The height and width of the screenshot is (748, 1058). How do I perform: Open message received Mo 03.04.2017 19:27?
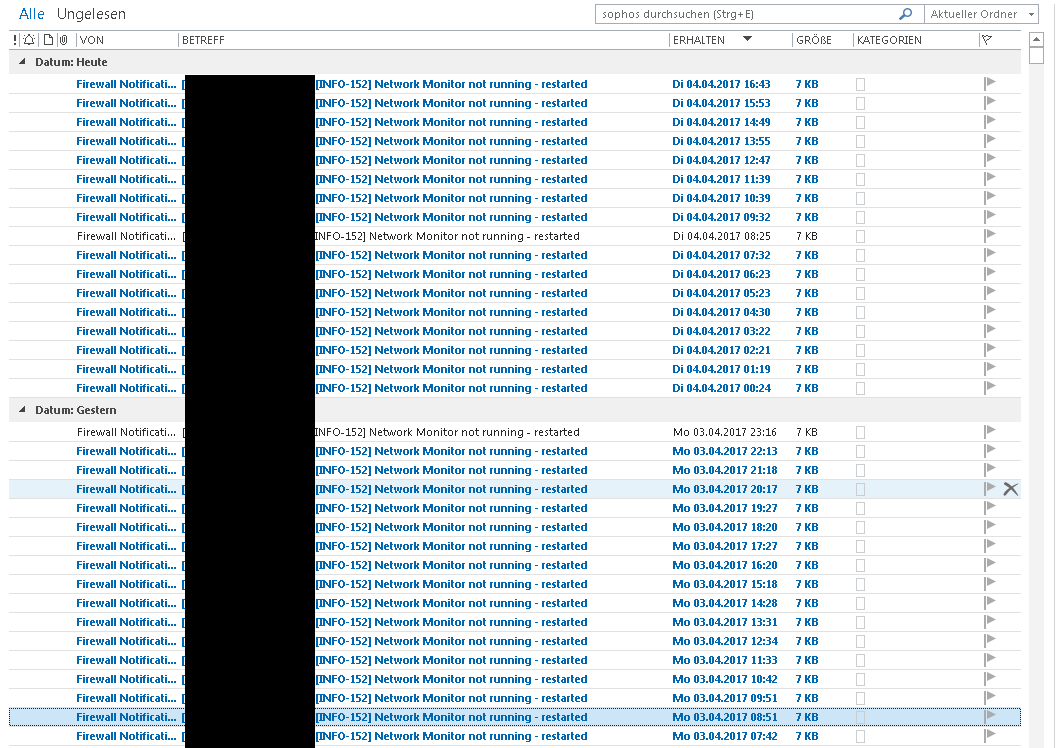coord(515,509)
